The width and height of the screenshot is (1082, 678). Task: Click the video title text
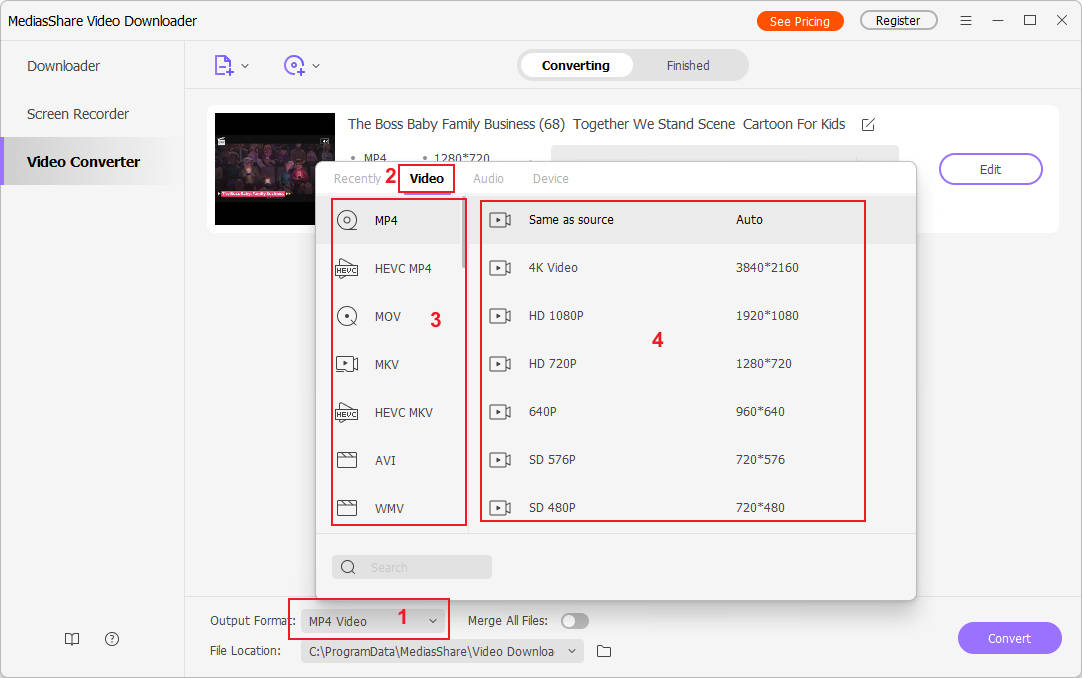coord(596,124)
